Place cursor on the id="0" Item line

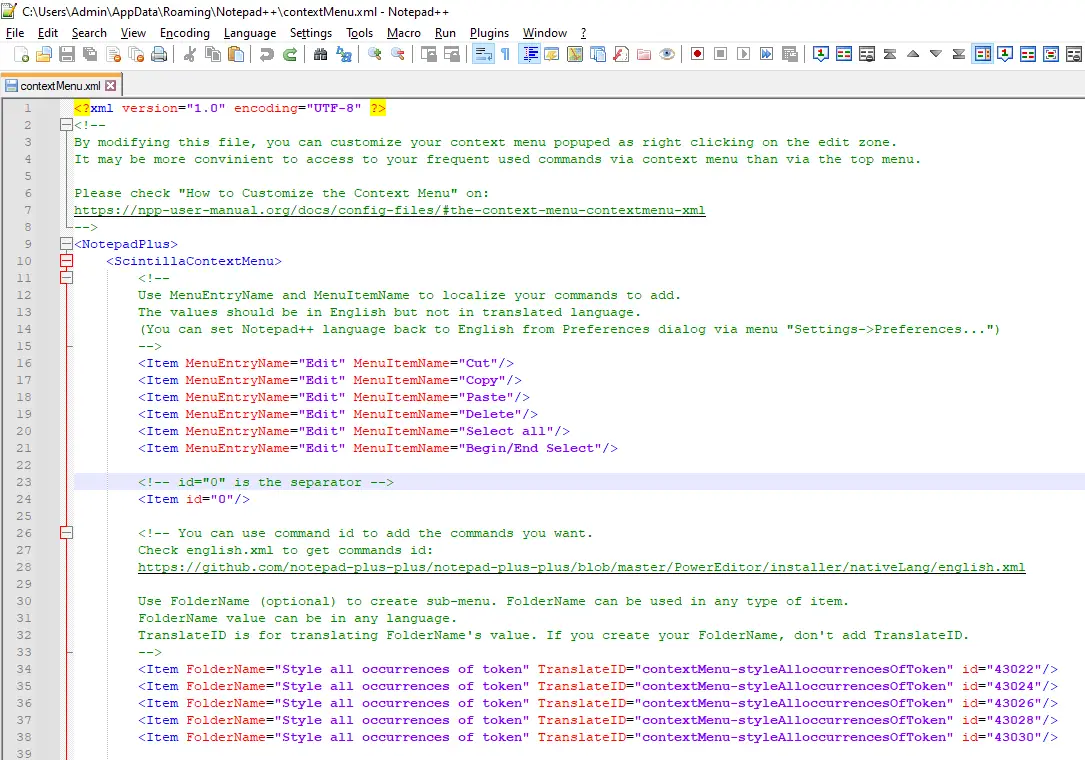[194, 499]
